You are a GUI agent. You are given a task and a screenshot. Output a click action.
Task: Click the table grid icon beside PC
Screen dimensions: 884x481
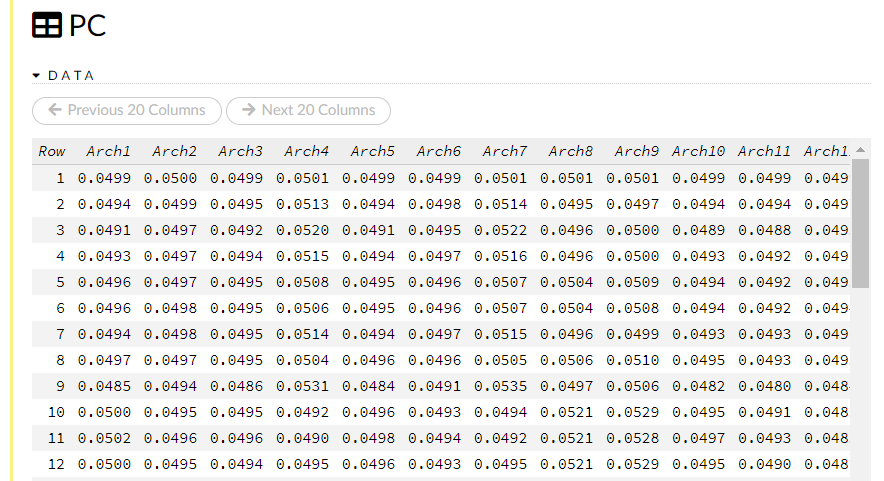47,26
